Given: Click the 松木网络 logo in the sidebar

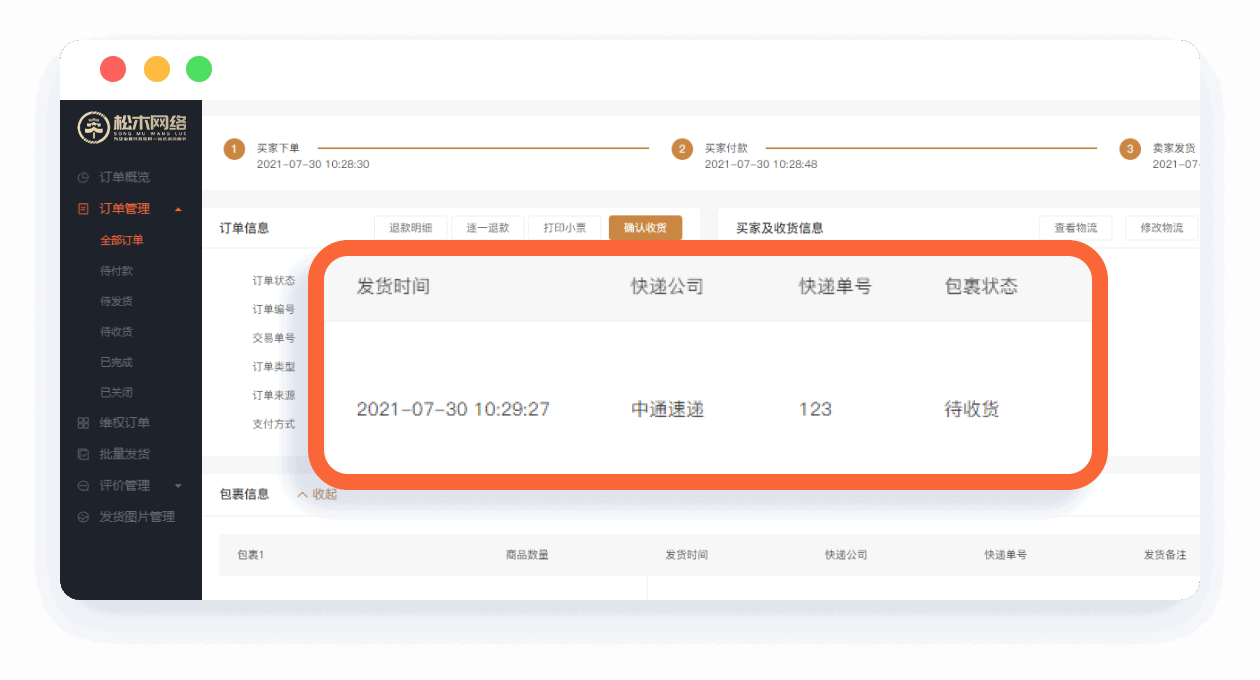Looking at the screenshot, I should coord(132,127).
